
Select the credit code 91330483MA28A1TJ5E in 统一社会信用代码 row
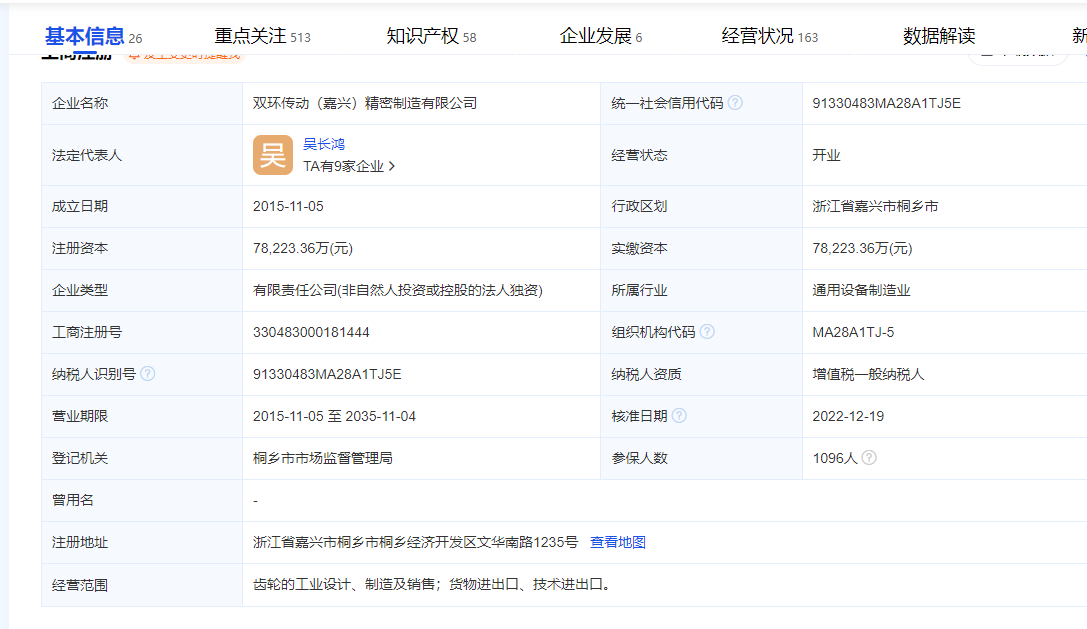click(x=886, y=103)
